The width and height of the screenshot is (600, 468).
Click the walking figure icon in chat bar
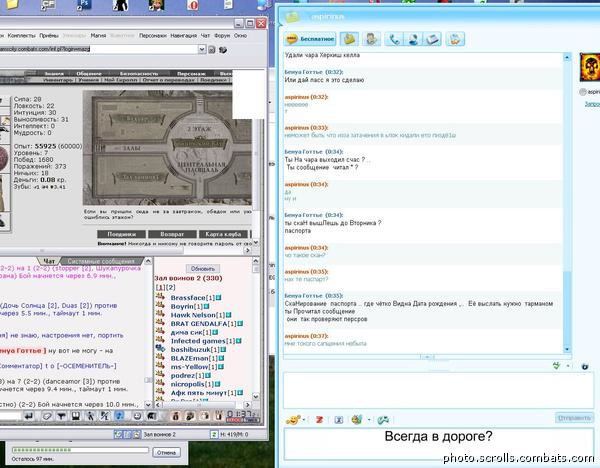[90, 416]
